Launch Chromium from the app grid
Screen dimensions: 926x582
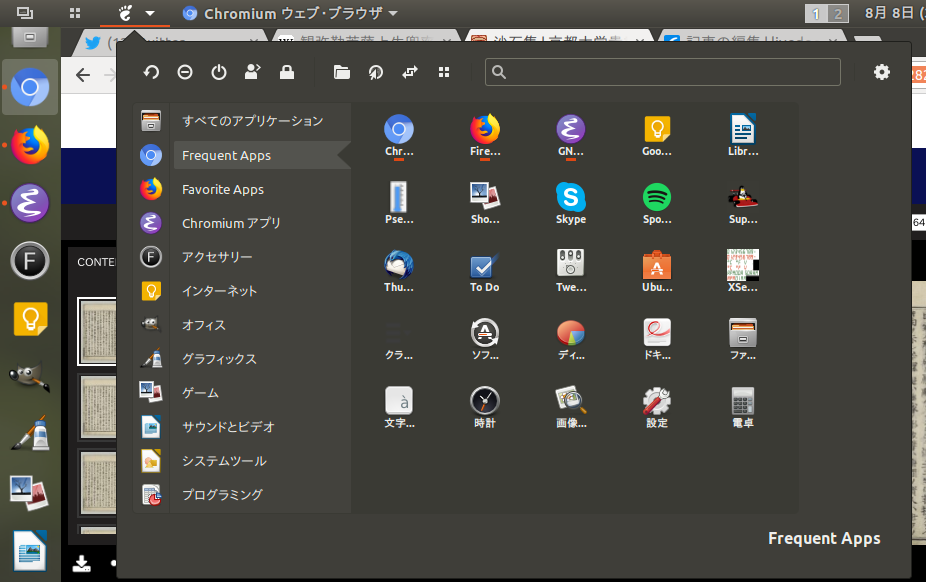tap(399, 136)
